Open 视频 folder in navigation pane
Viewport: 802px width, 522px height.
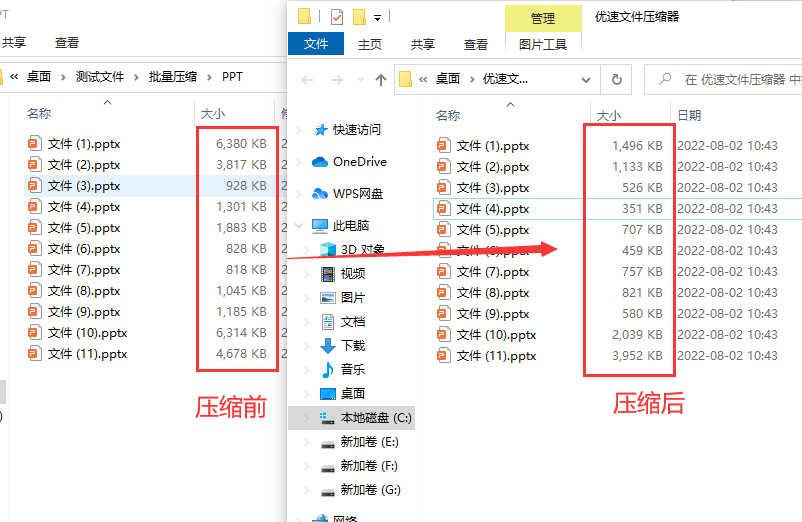point(353,274)
